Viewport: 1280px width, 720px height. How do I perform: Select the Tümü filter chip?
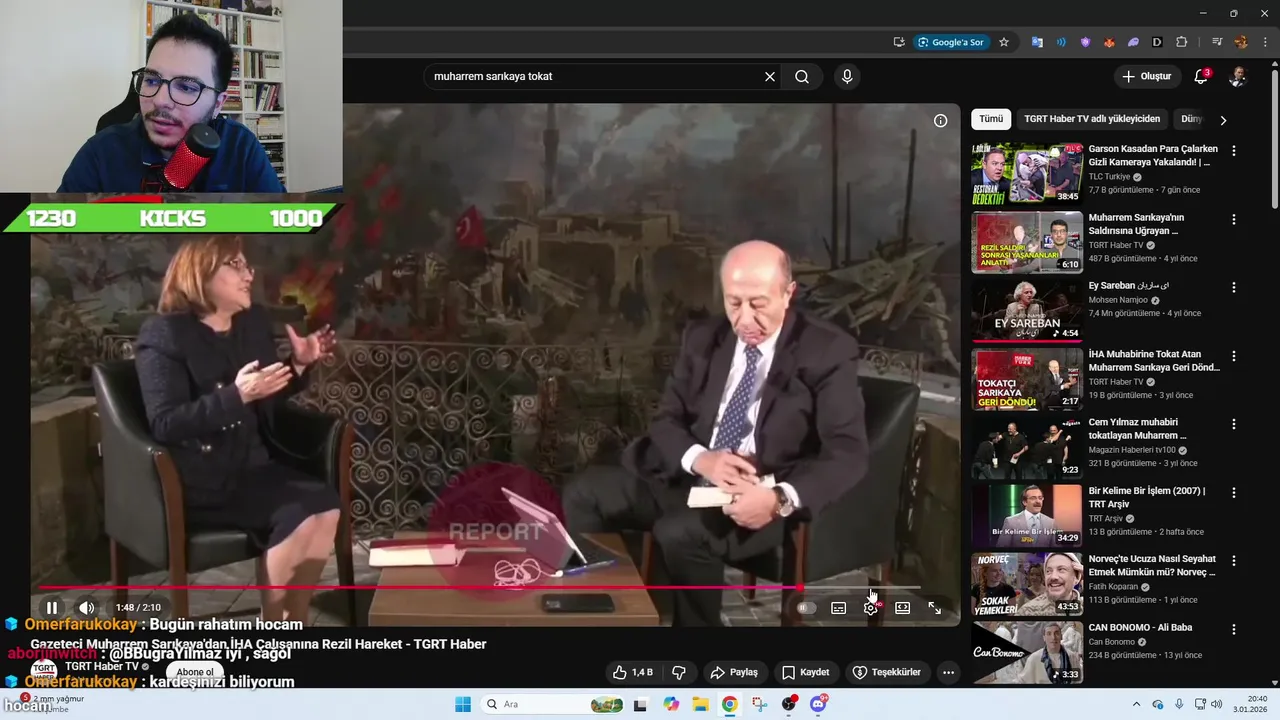point(991,119)
